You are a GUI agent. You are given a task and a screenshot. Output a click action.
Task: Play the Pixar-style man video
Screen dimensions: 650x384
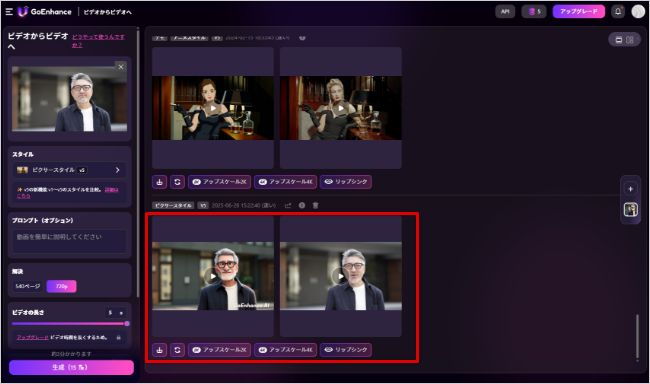213,276
